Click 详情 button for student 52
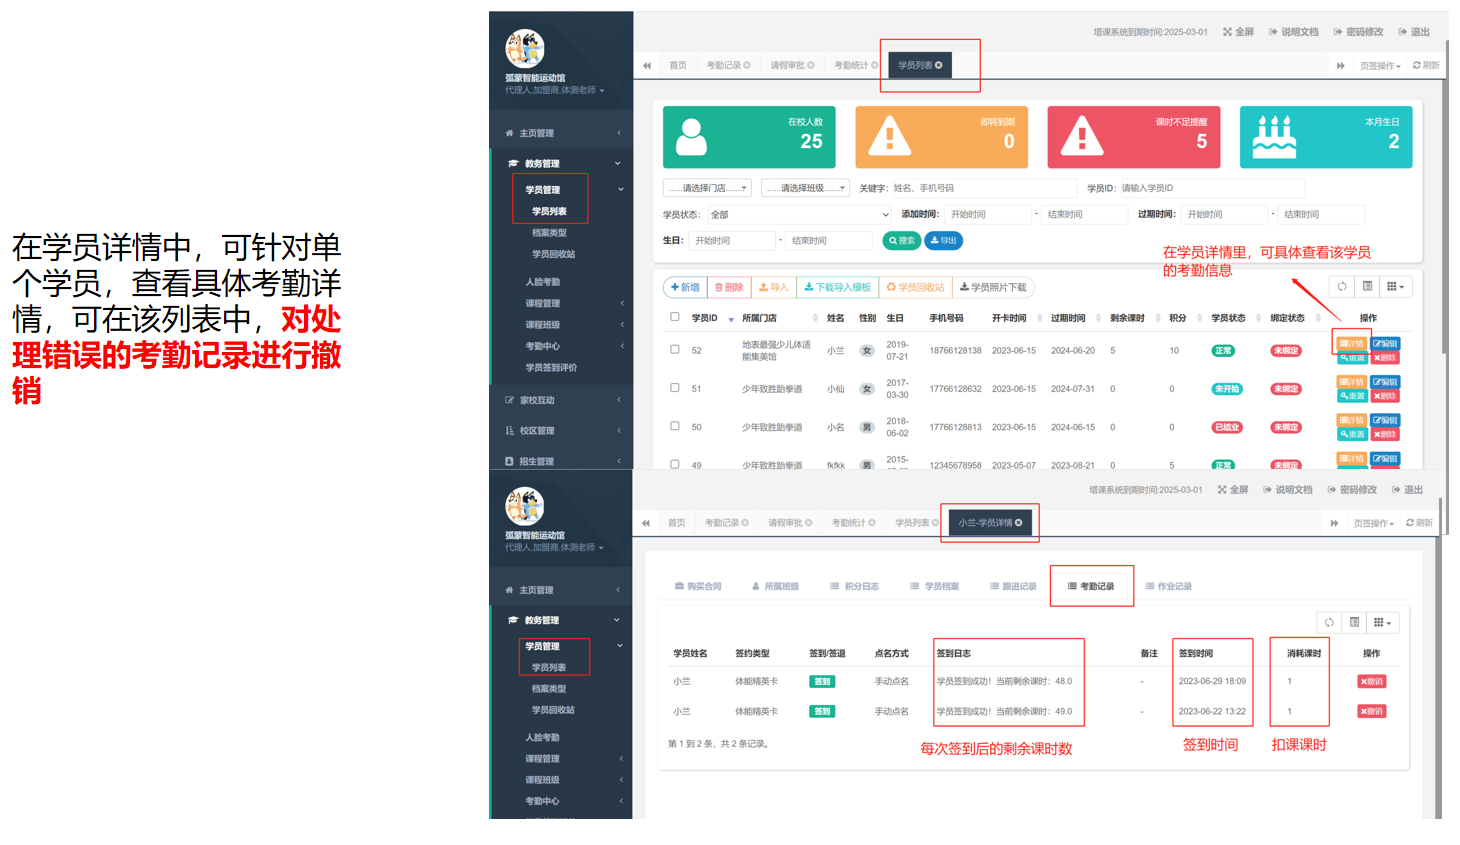The image size is (1460, 845). click(1351, 344)
